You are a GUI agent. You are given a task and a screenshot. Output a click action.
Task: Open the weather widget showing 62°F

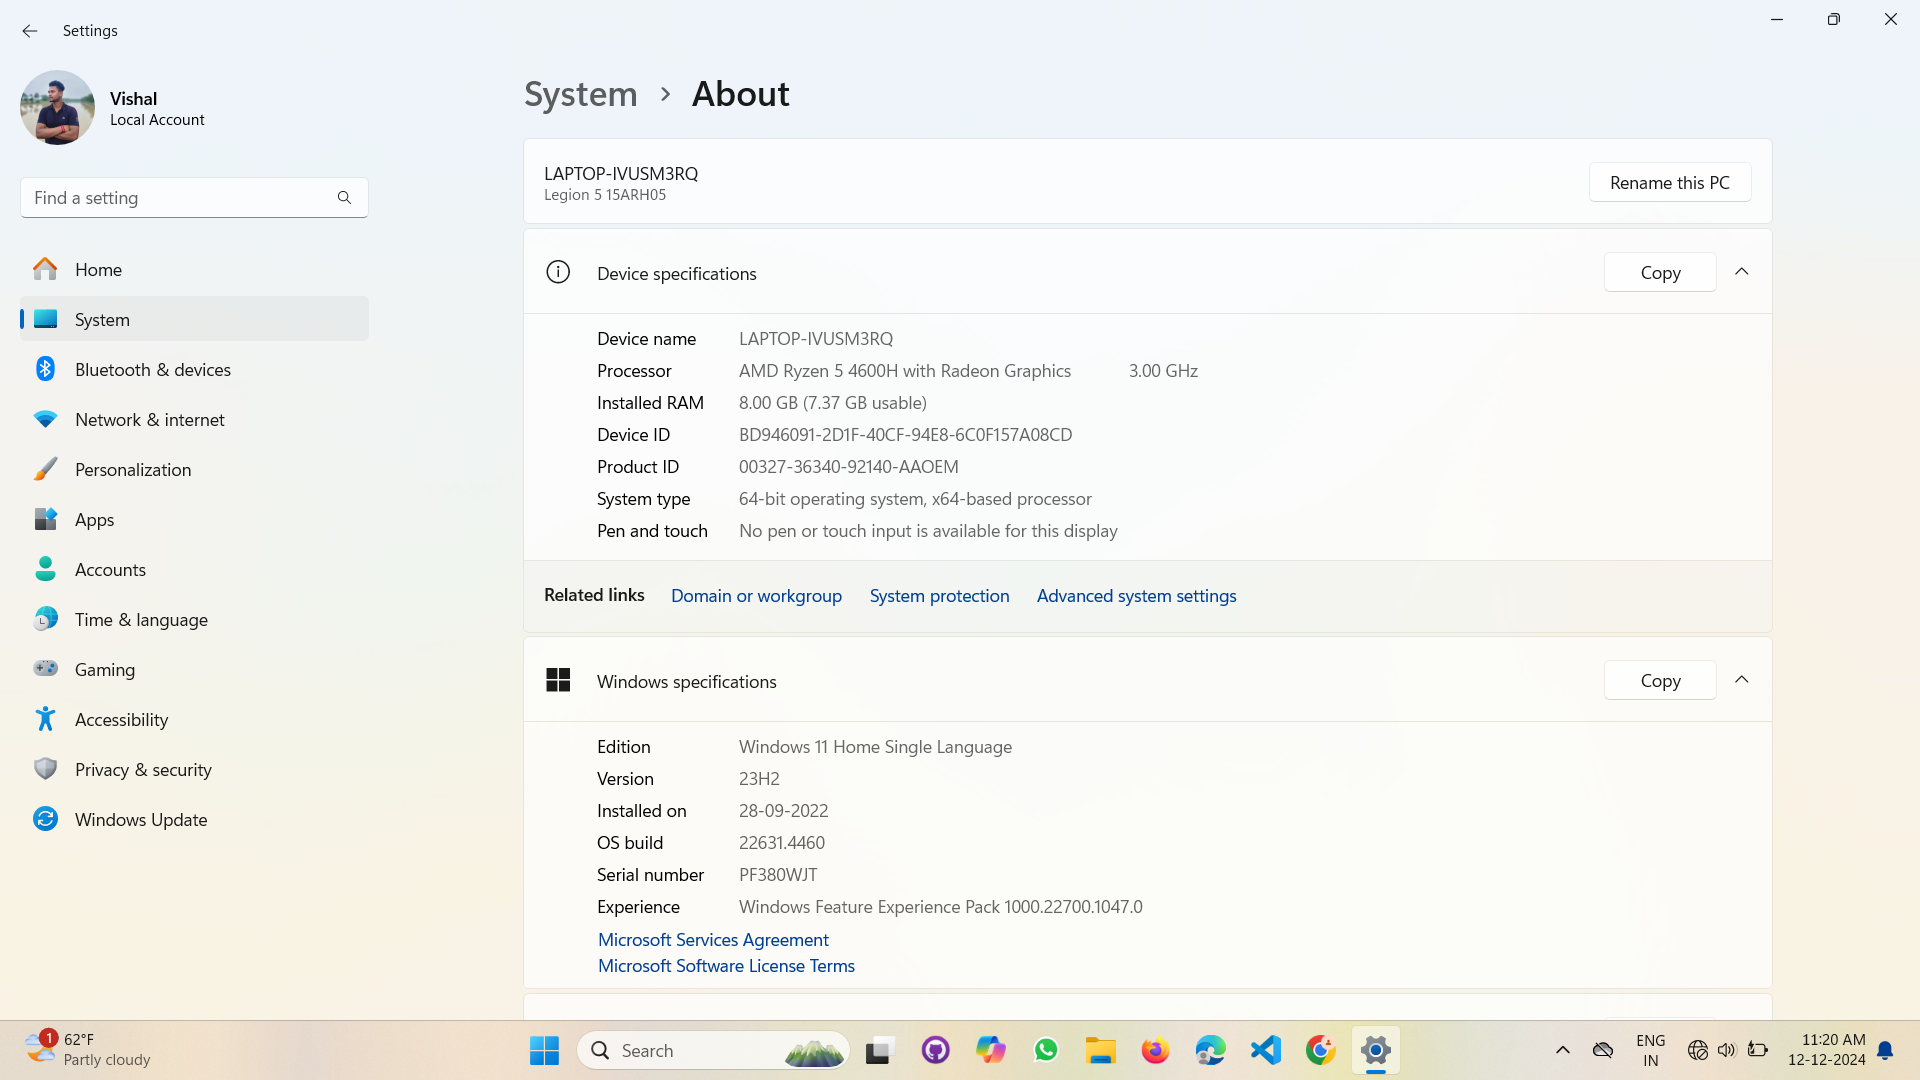tap(88, 1050)
